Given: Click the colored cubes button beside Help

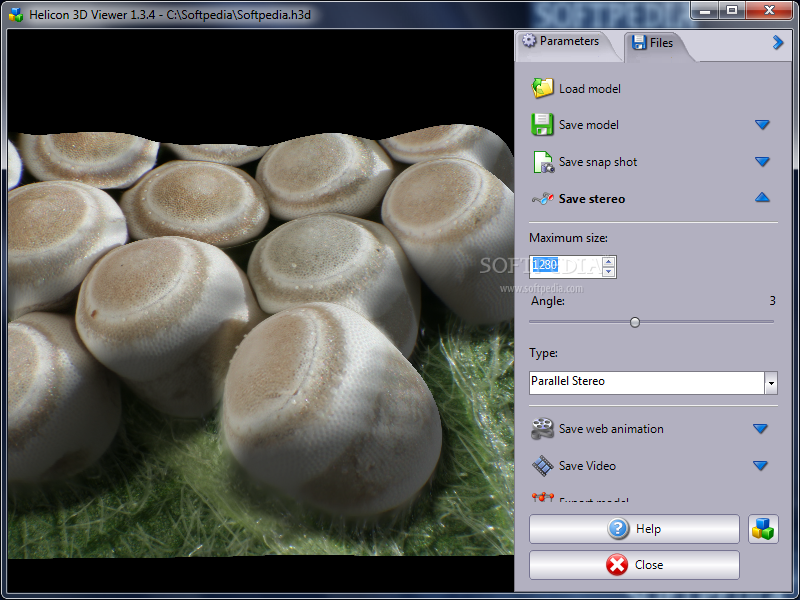Looking at the screenshot, I should click(763, 529).
